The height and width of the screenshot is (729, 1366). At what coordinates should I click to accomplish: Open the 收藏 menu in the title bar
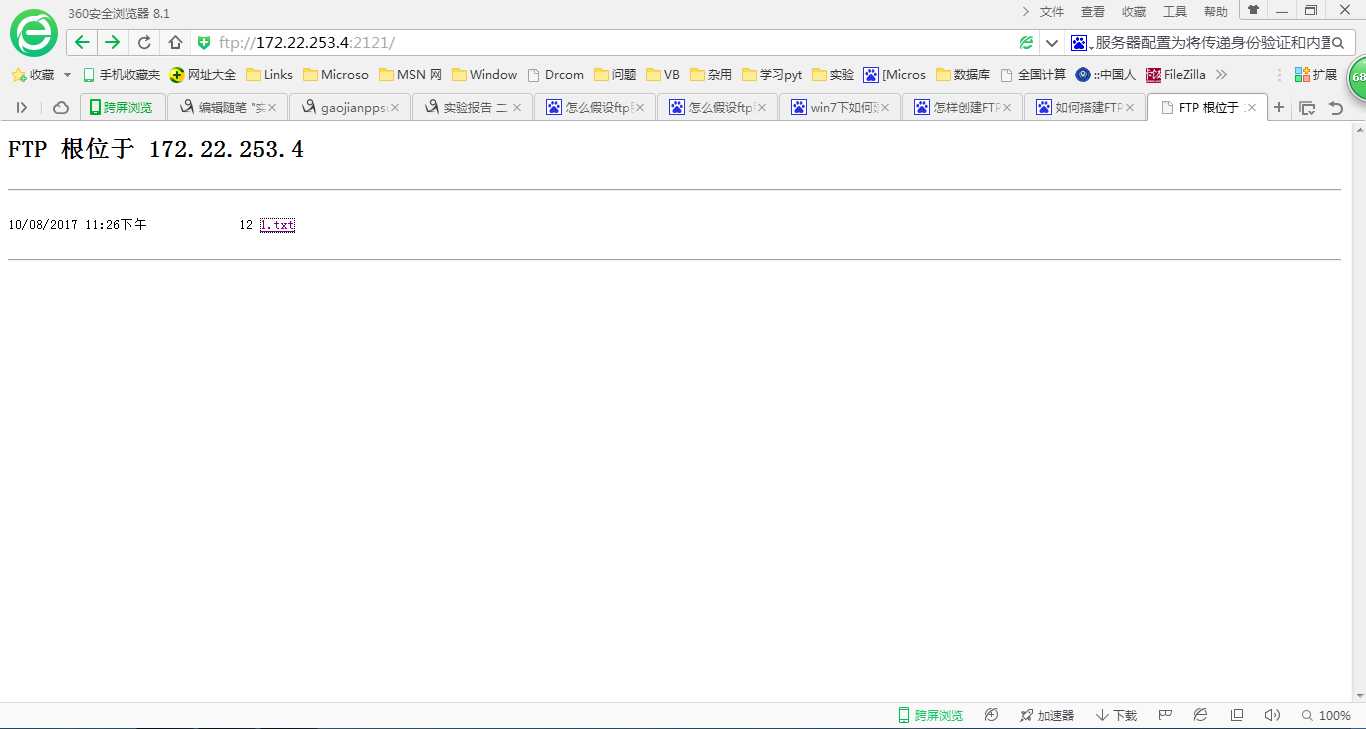(1134, 12)
